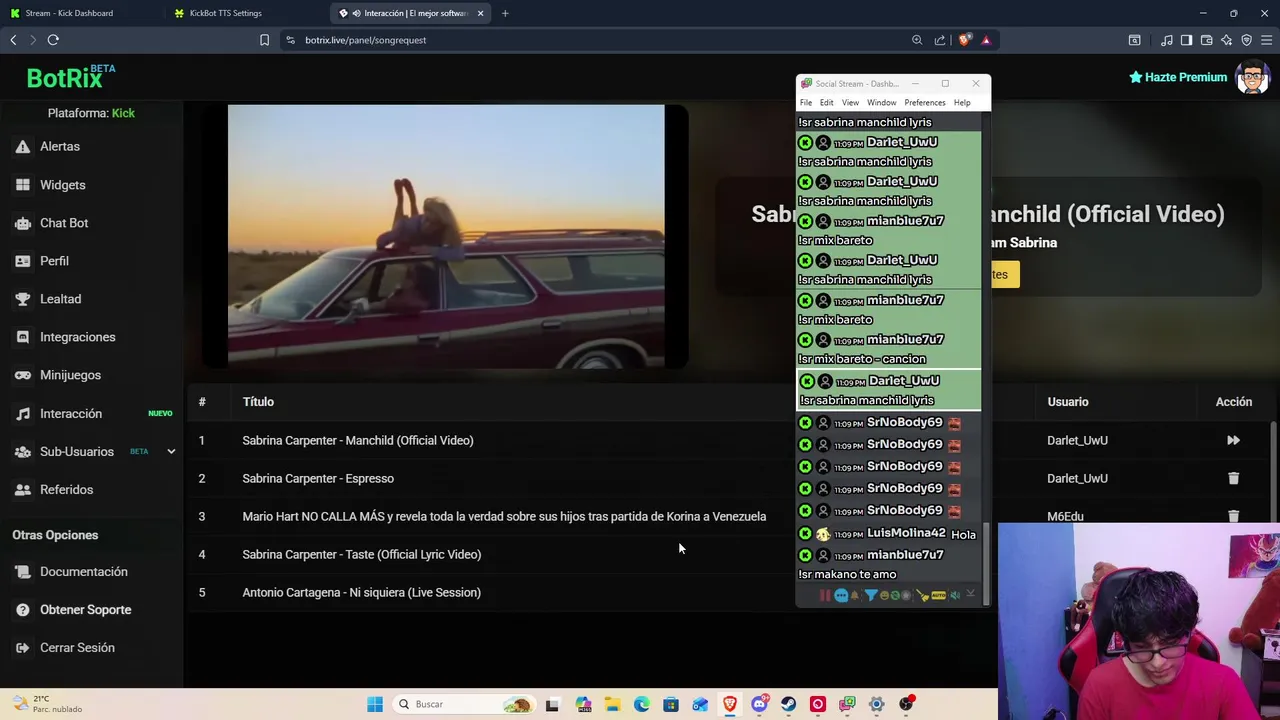This screenshot has height=720, width=1280.
Task: Click the broom clear-chat icon in Social Stream
Action: [922, 595]
